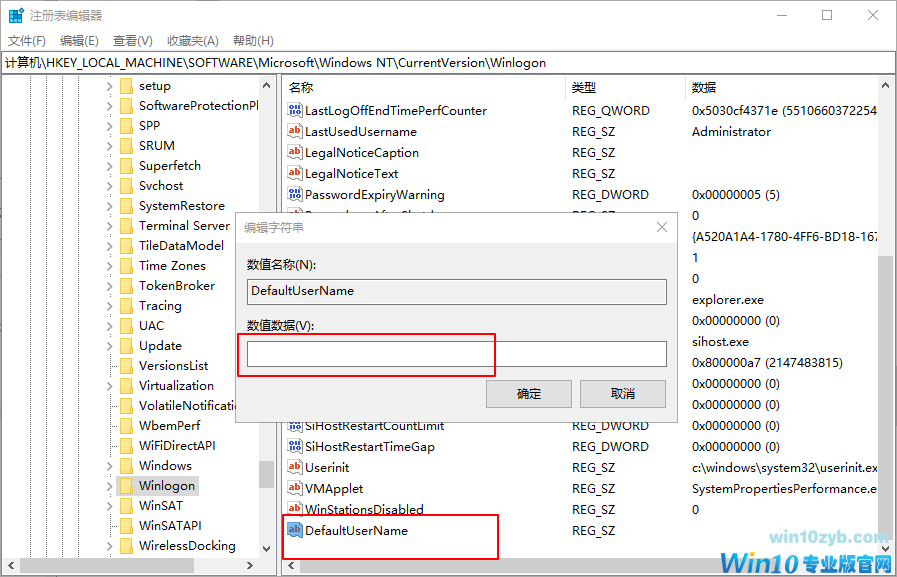Select the WinStationsDisabled value name
897x577 pixels.
point(364,510)
